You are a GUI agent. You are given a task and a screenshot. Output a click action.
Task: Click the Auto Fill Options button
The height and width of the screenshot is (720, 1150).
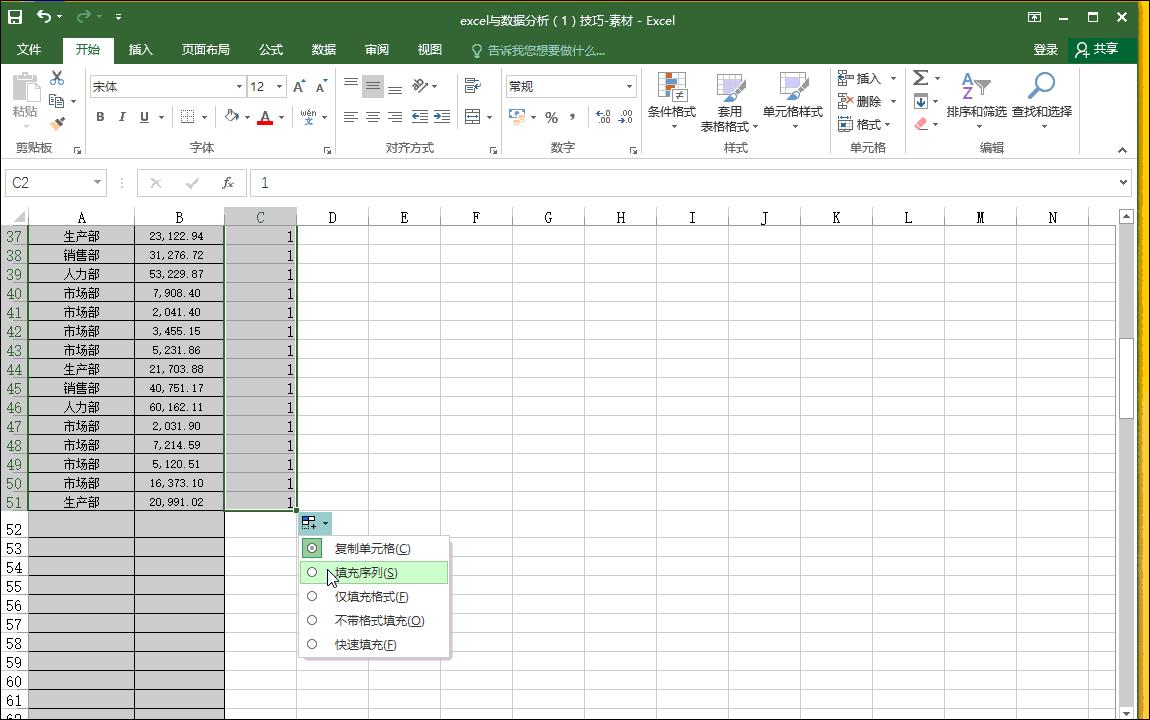click(315, 523)
